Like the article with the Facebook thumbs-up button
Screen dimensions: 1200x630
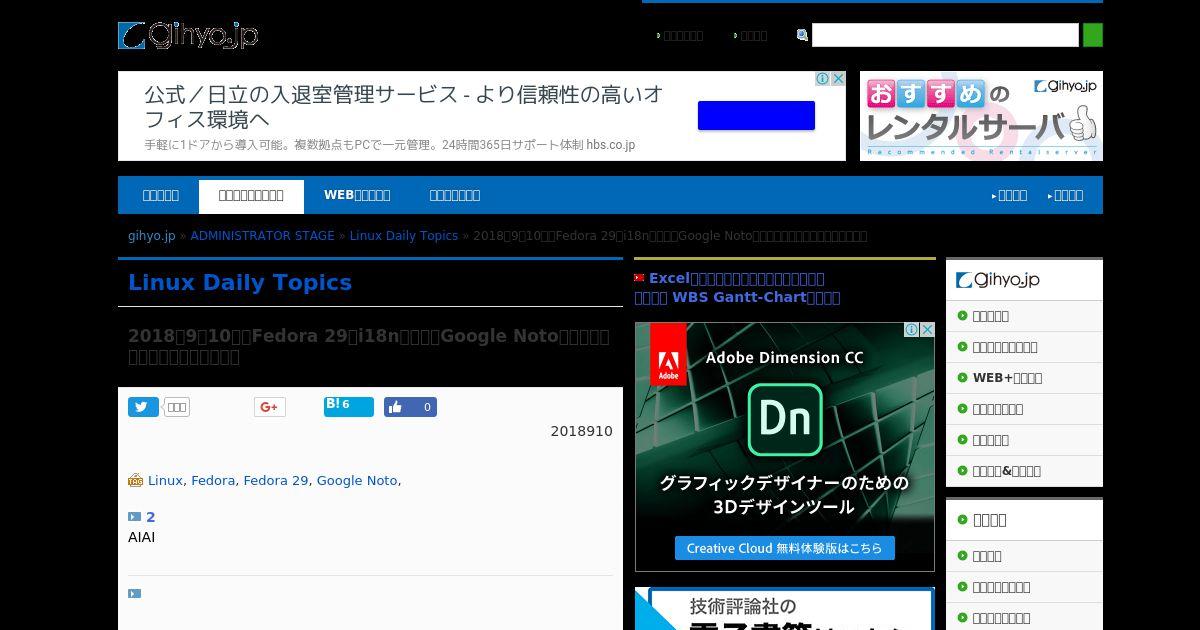(x=410, y=407)
